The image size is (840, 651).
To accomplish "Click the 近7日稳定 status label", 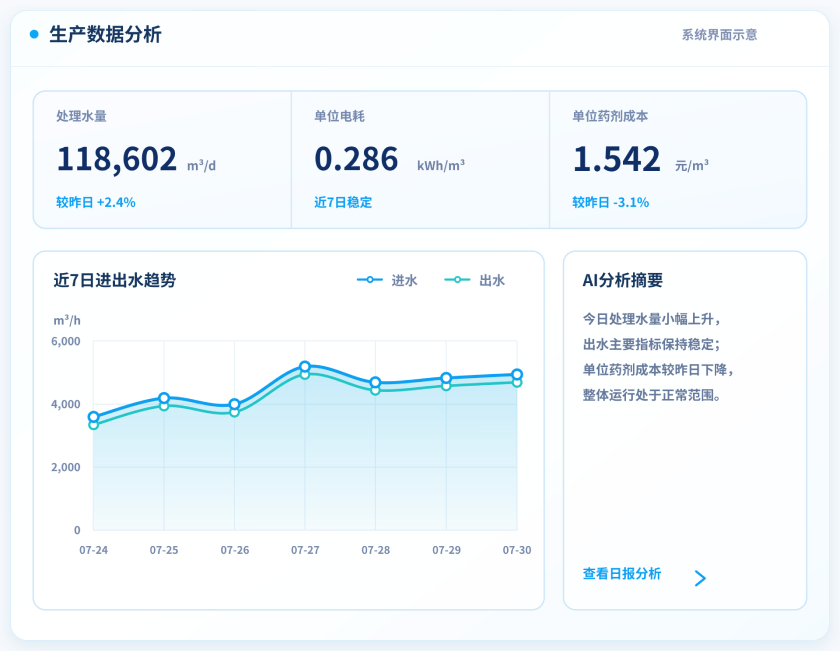I will pyautogui.click(x=343, y=203).
